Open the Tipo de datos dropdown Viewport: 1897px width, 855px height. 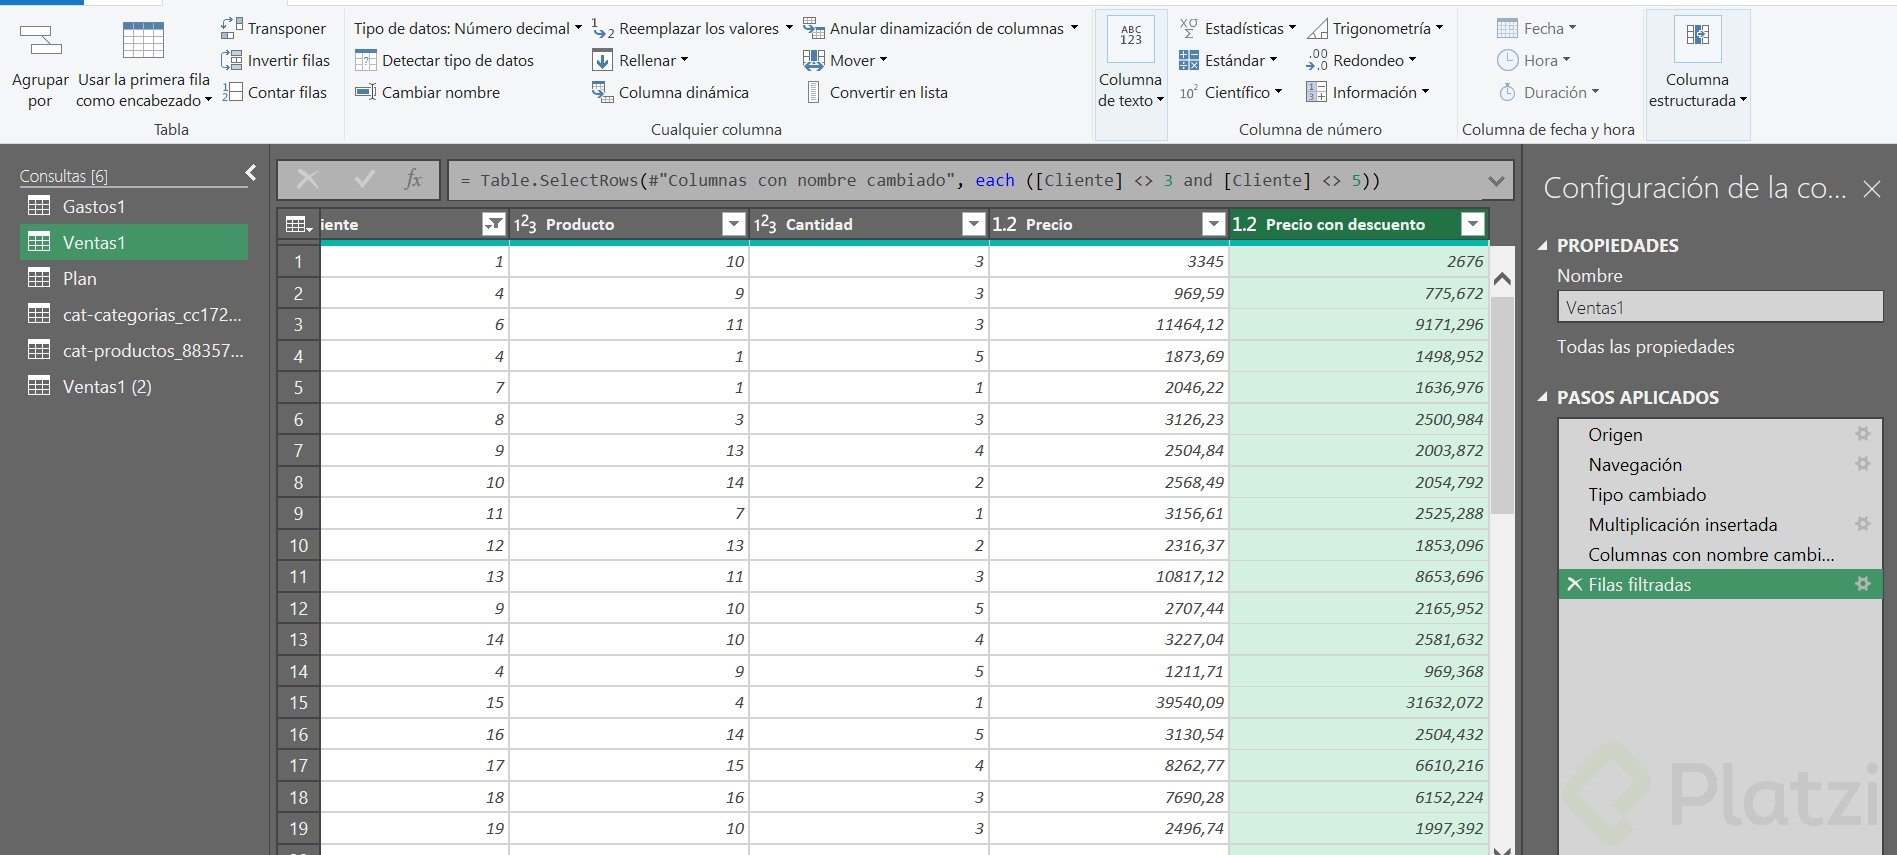467,28
